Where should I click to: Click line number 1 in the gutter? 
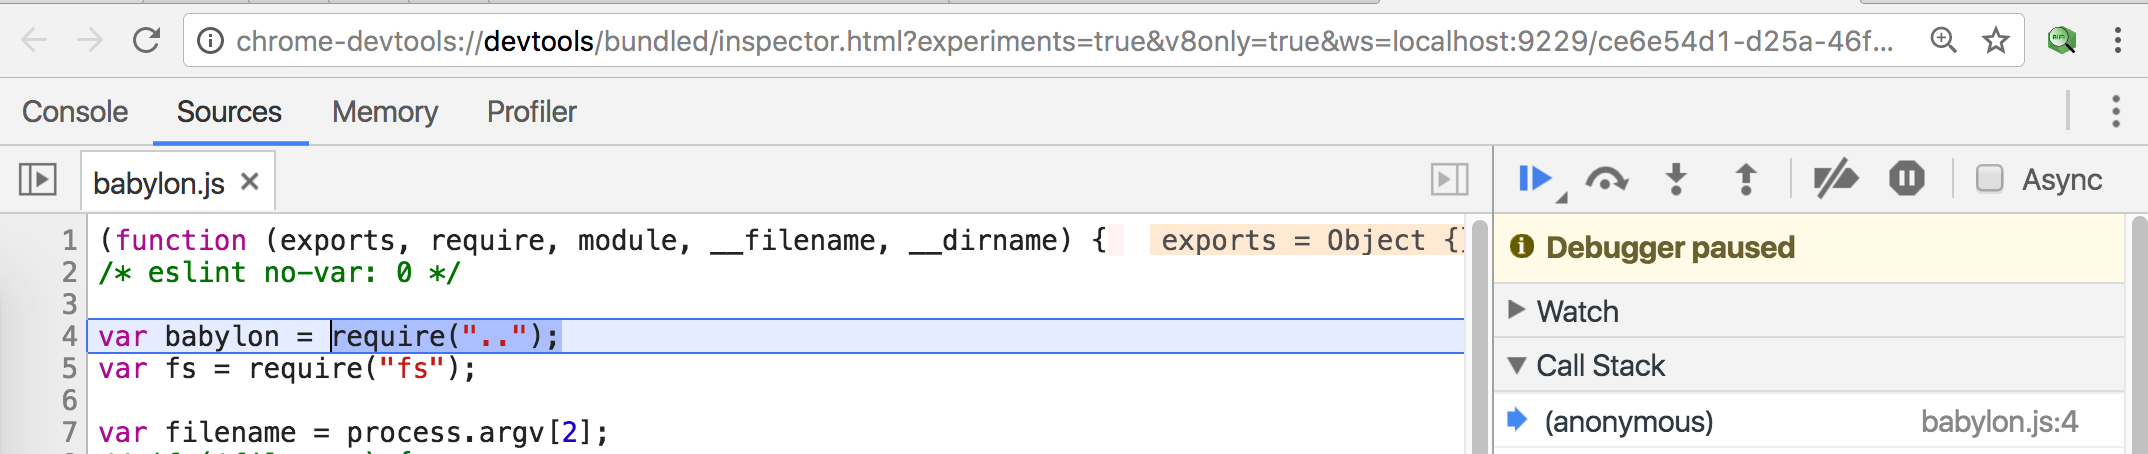[x=69, y=240]
